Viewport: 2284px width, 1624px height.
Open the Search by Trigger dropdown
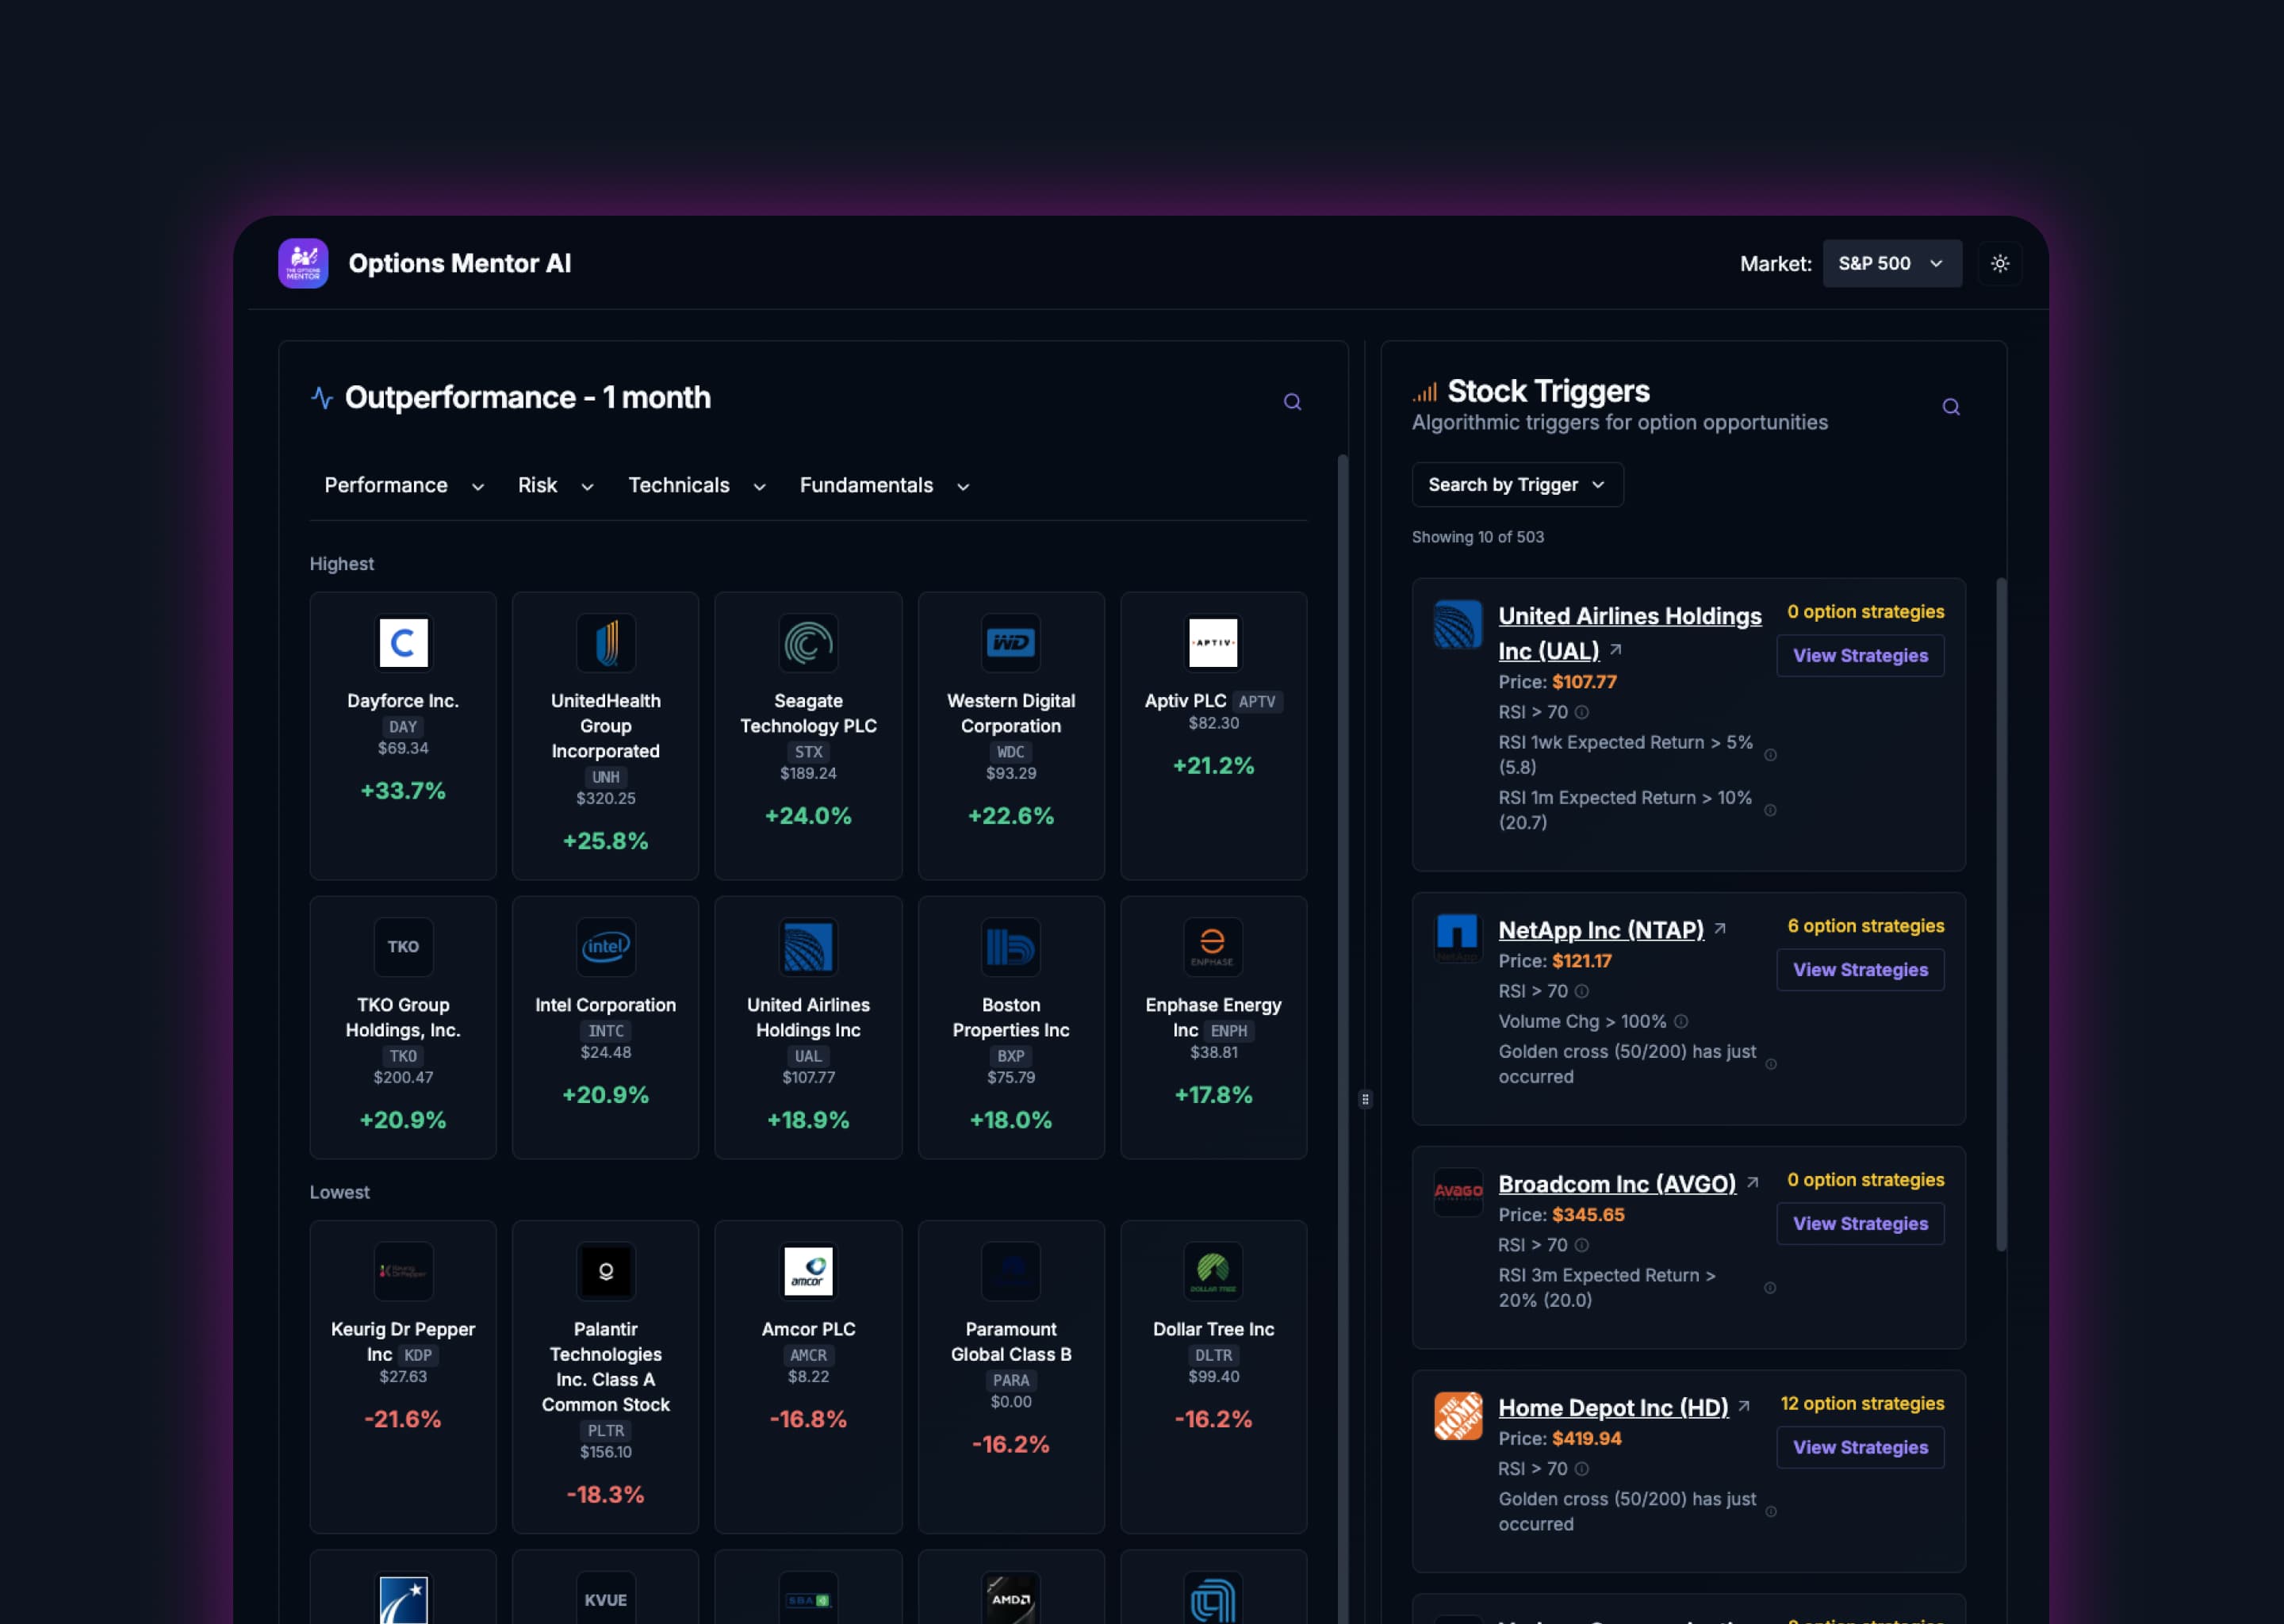point(1516,485)
